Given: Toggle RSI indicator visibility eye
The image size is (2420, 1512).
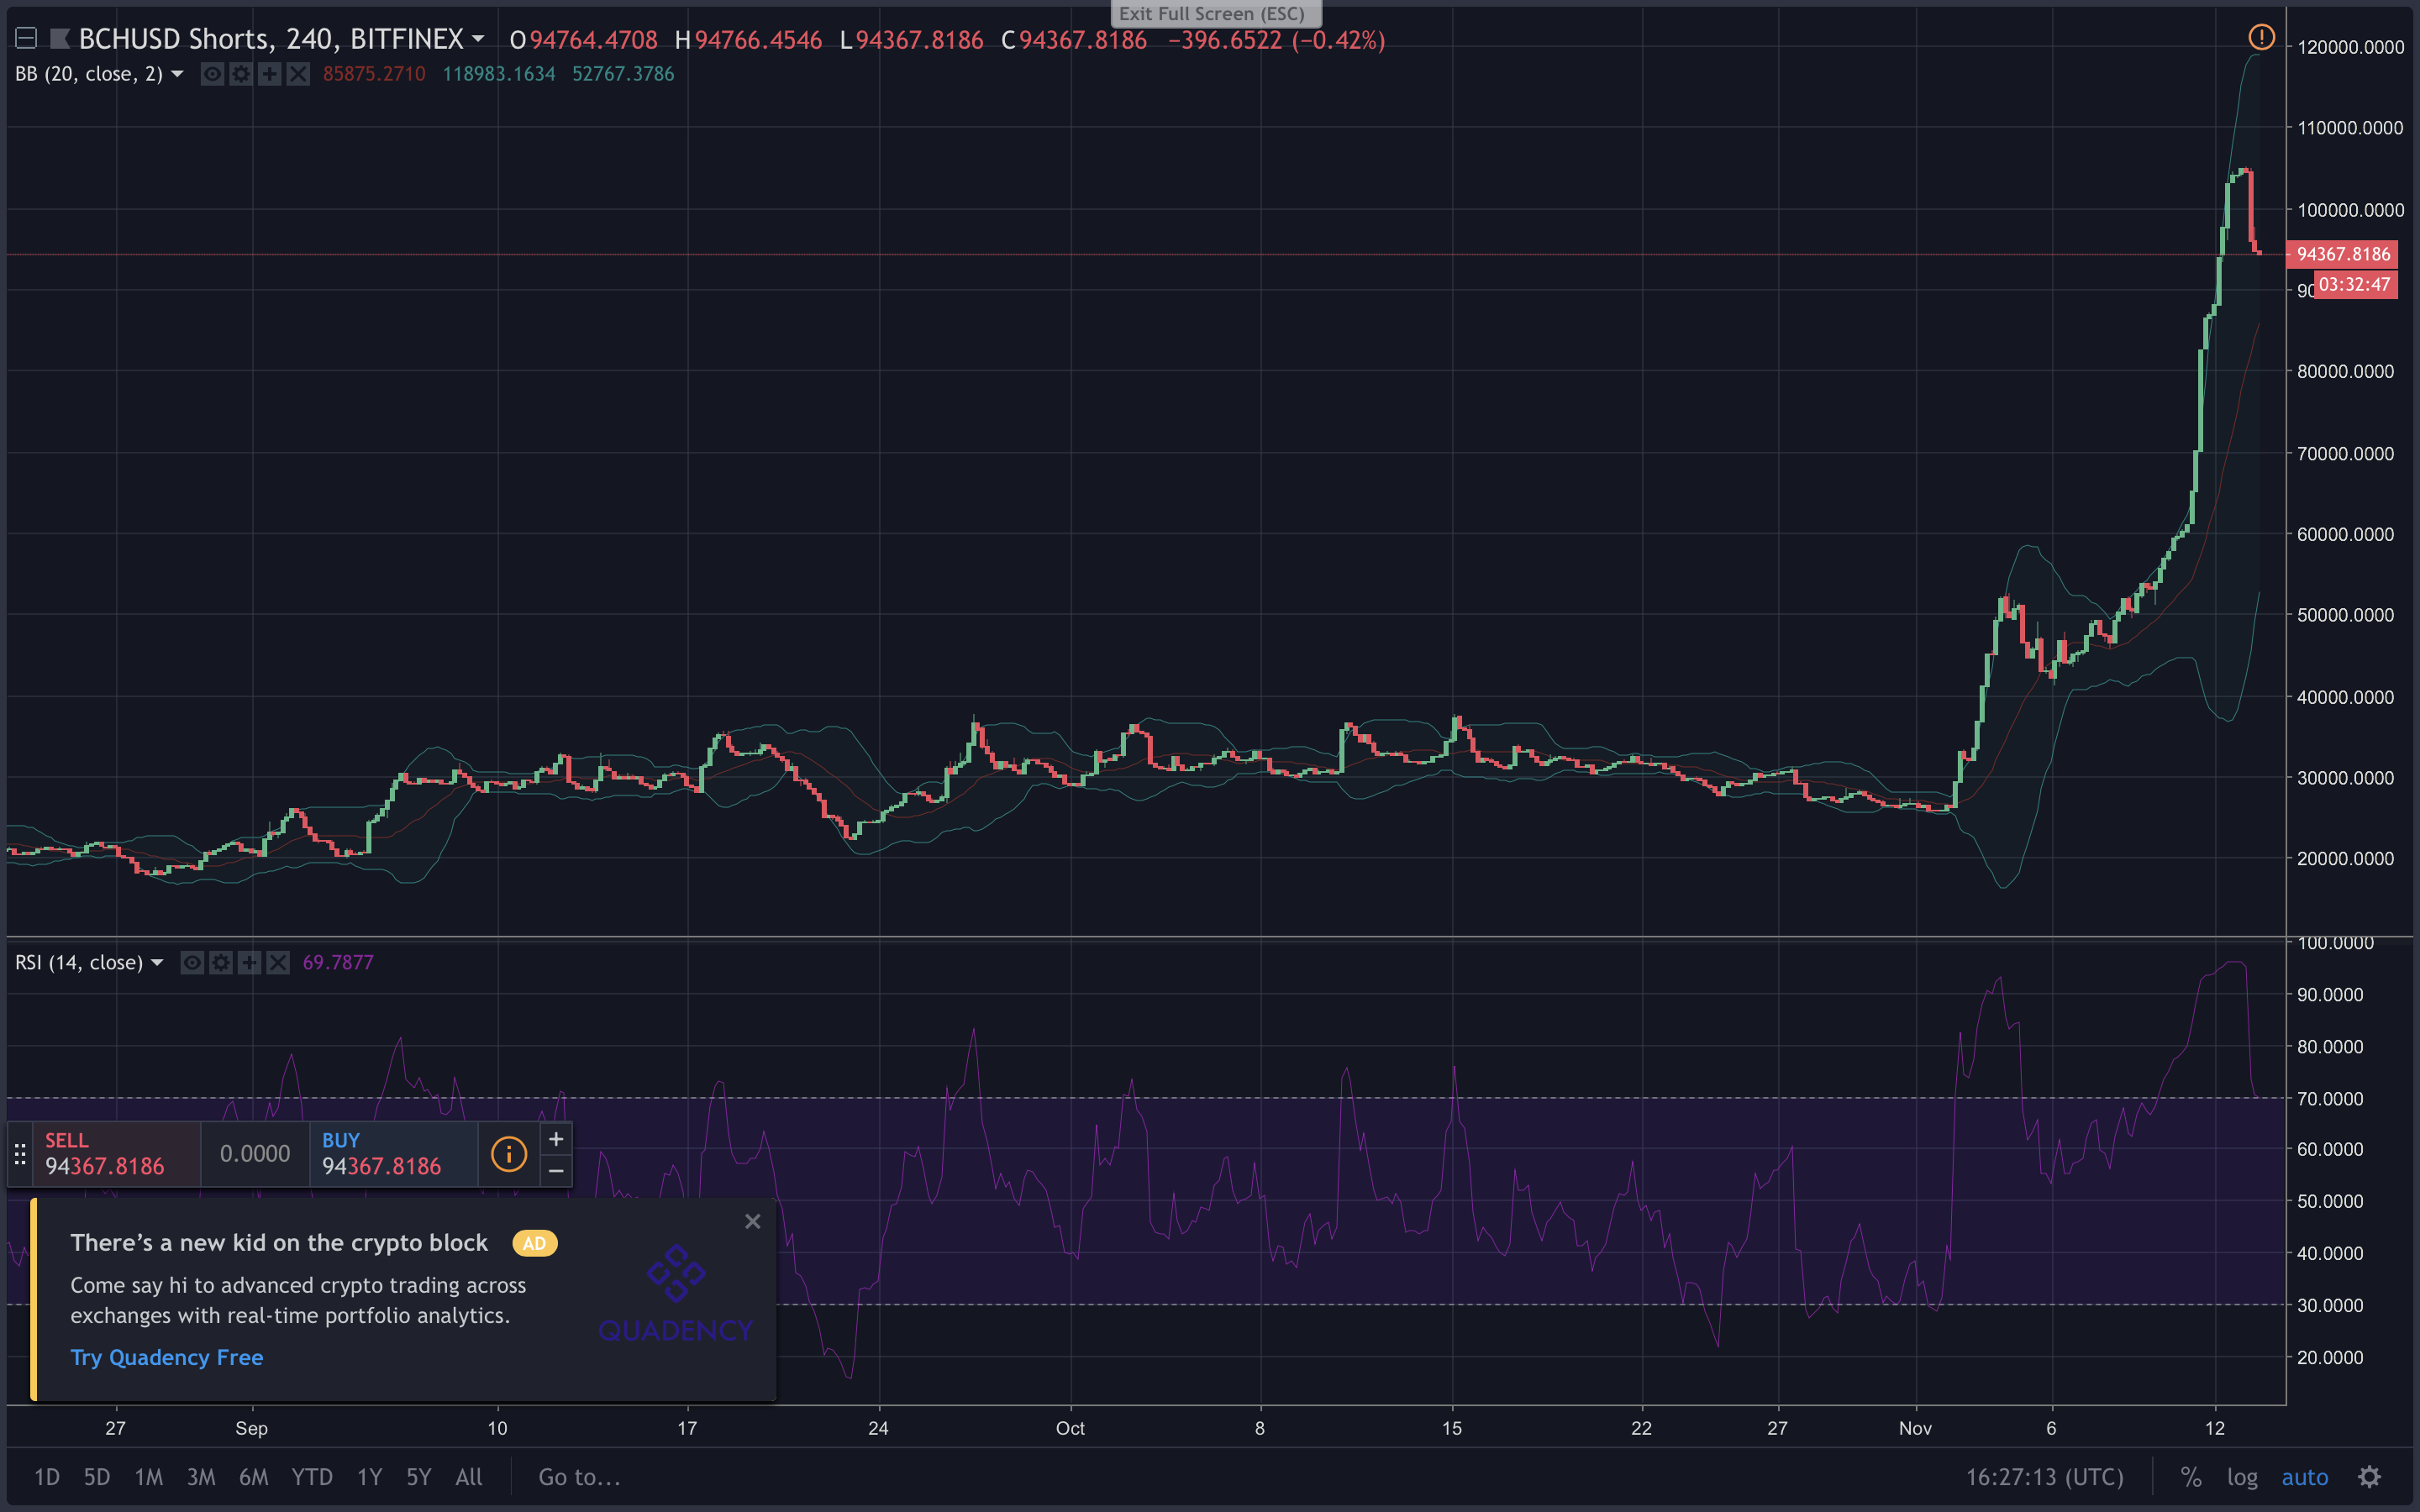Looking at the screenshot, I should pyautogui.click(x=192, y=962).
